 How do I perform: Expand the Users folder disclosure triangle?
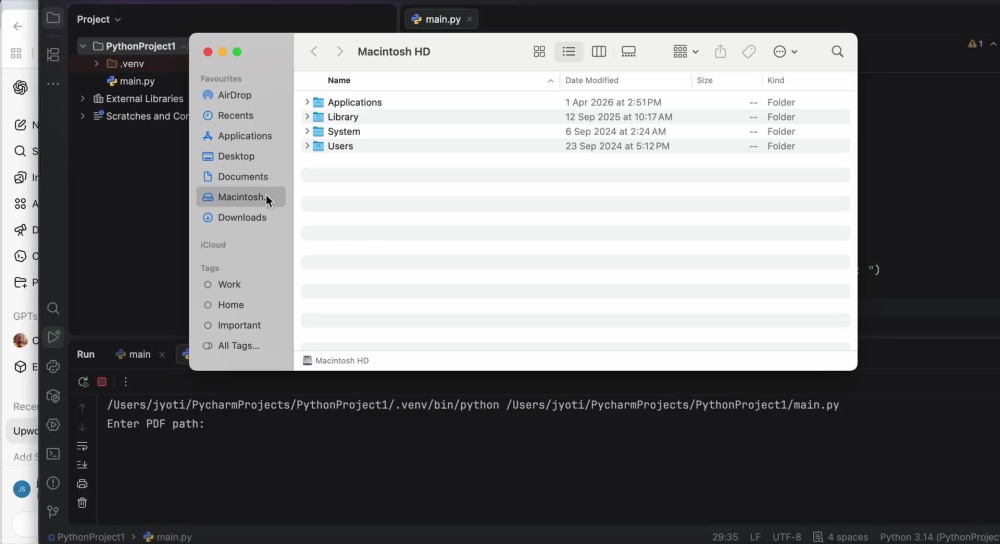(307, 146)
